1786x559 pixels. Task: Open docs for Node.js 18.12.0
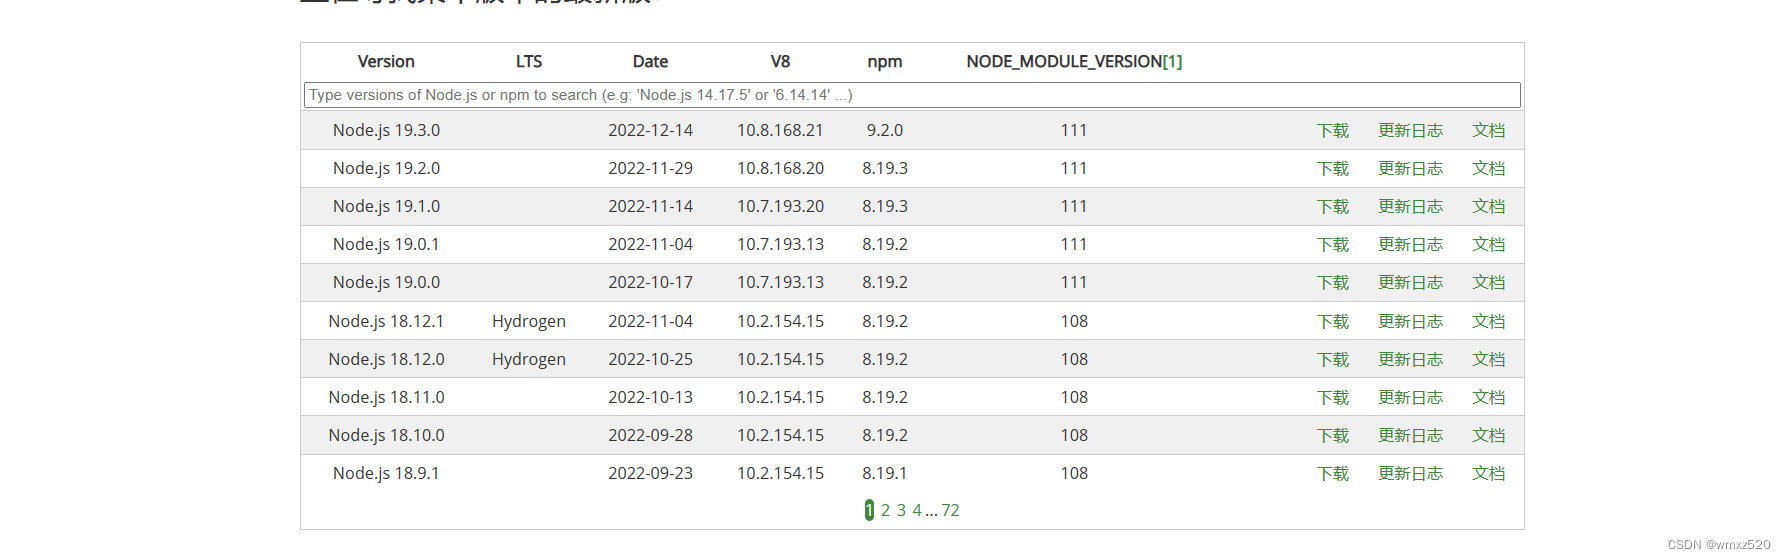click(1488, 360)
